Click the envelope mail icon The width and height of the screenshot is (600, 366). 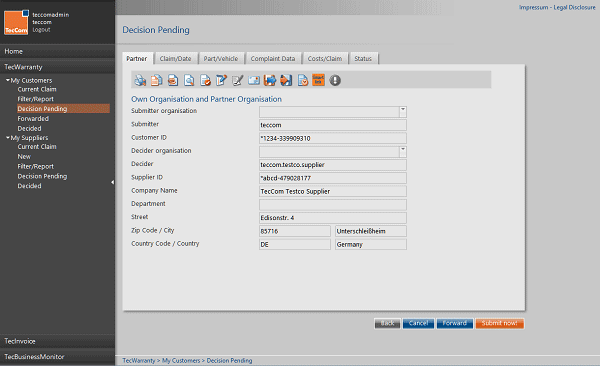254,80
